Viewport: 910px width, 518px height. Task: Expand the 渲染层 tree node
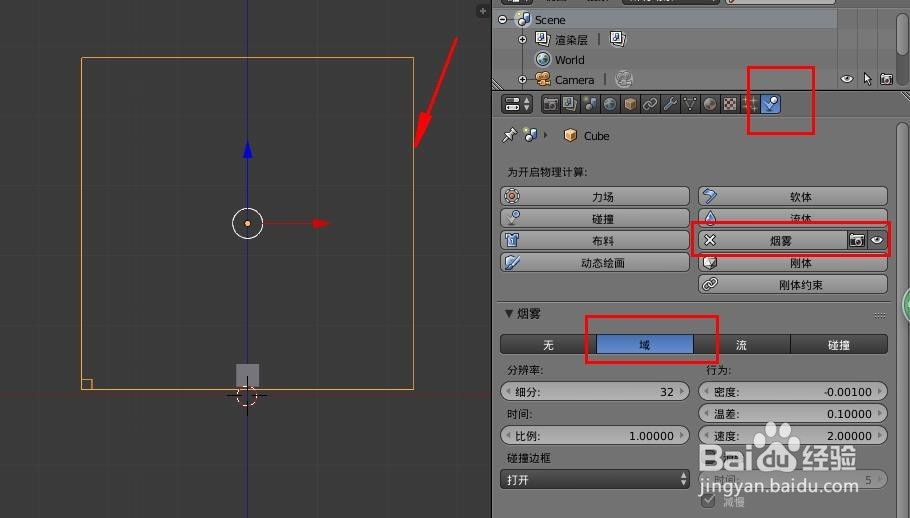522,39
